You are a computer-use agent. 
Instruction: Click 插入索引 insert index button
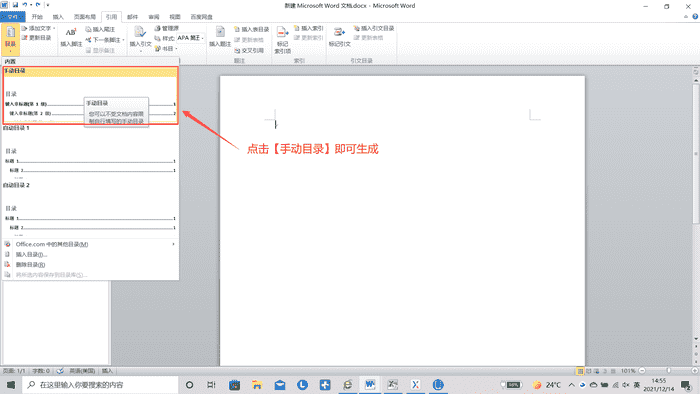(x=308, y=28)
